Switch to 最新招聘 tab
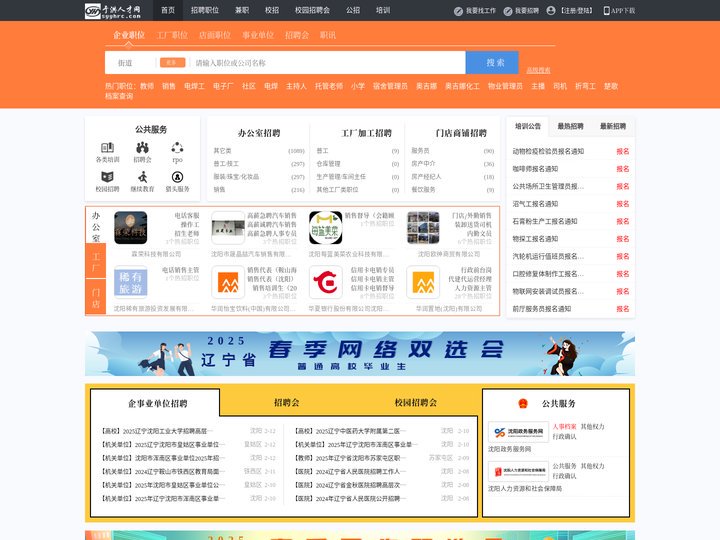The height and width of the screenshot is (540, 720). click(613, 126)
